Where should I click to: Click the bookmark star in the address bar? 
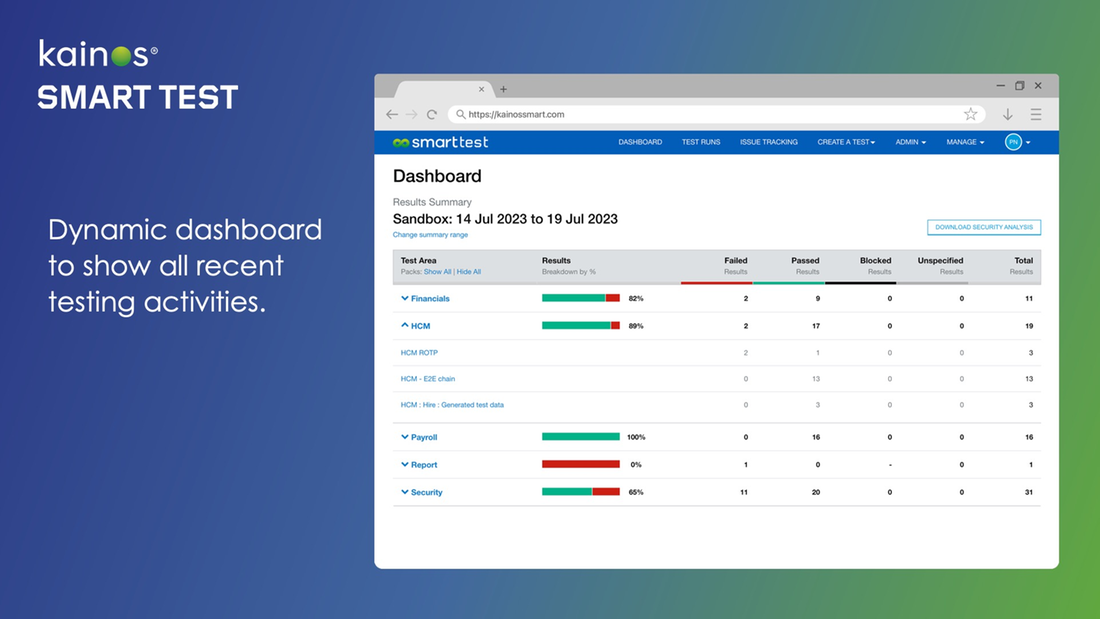coord(971,114)
